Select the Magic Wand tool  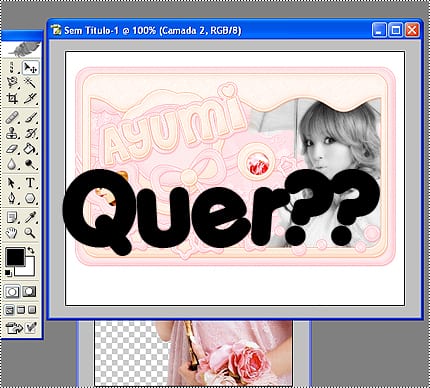30,82
